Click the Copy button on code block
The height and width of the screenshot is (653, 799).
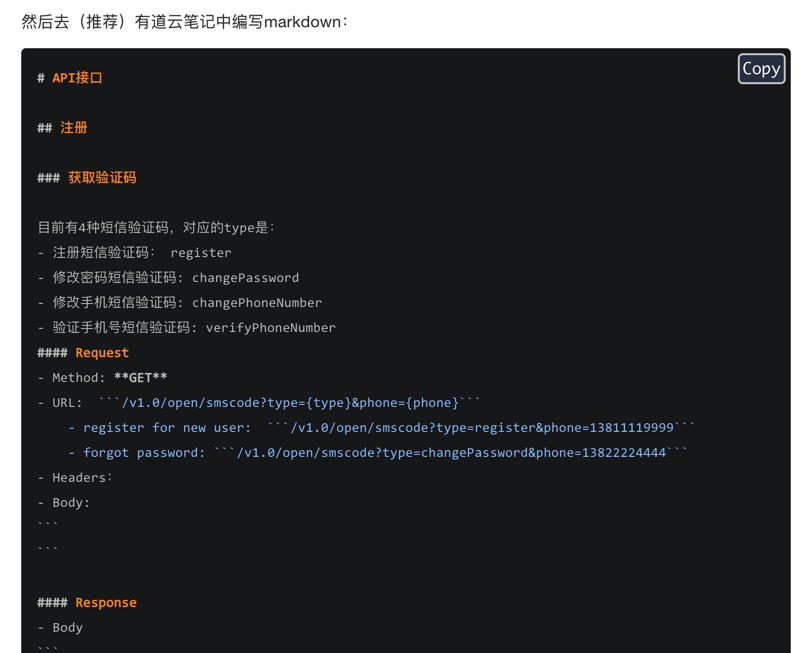761,69
